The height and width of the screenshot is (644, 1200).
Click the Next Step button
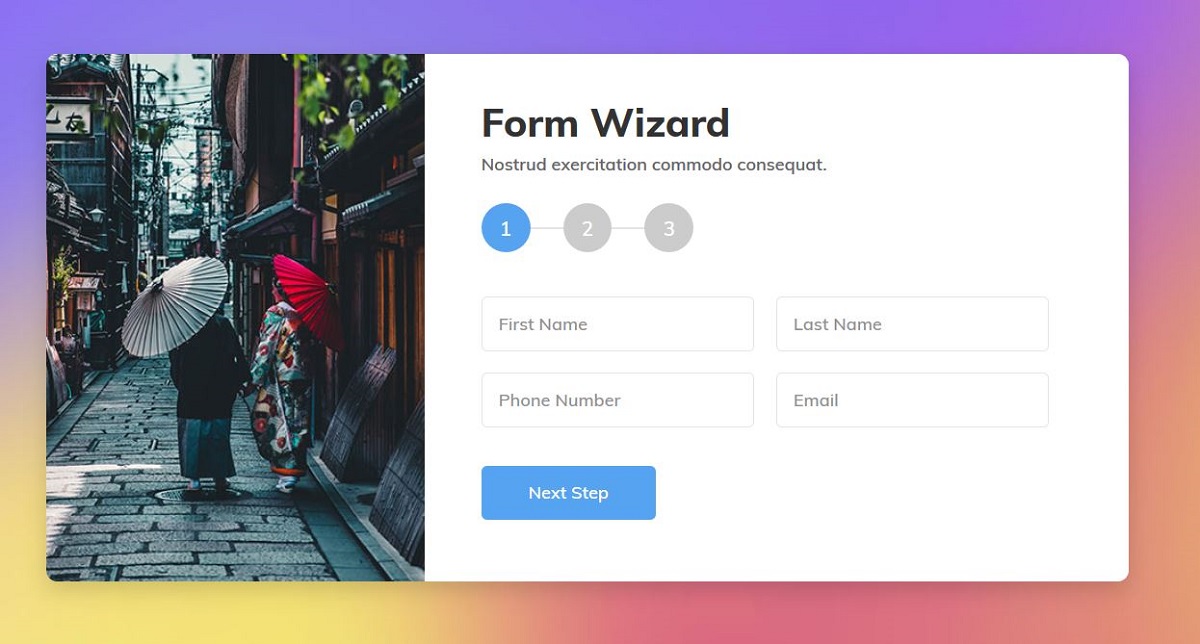[568, 493]
